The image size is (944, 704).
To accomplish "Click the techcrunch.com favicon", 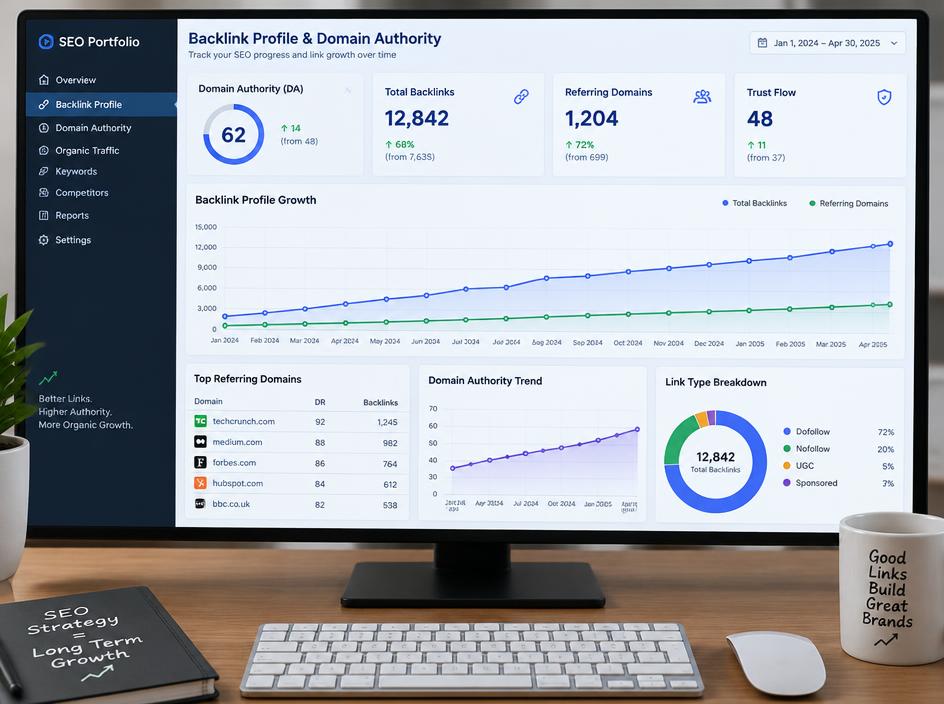I will point(200,421).
